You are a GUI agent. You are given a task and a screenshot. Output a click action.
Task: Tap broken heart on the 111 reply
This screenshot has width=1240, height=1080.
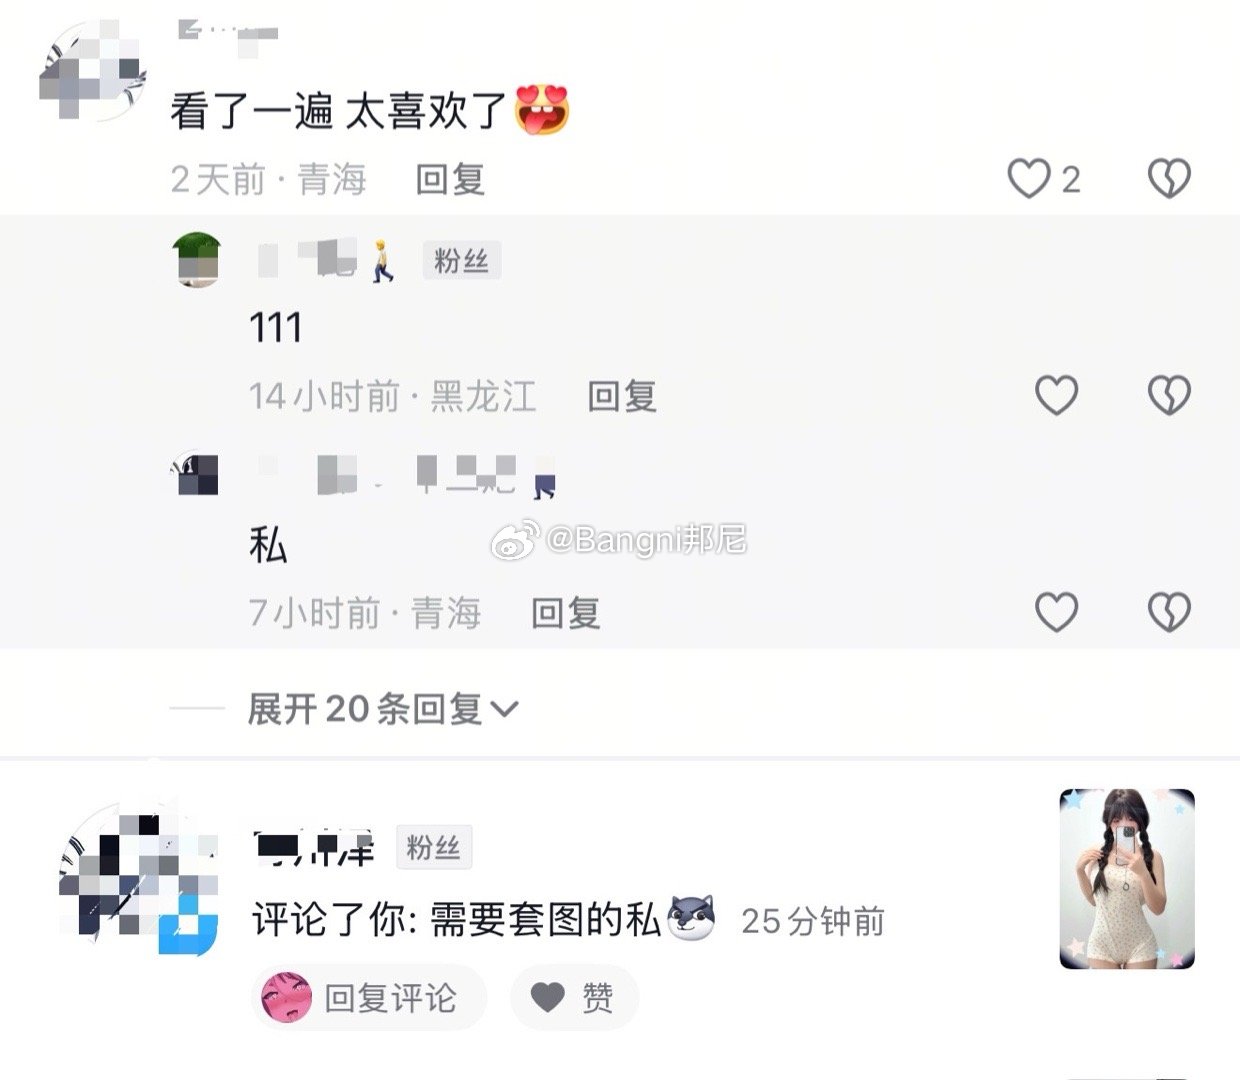pos(1168,395)
